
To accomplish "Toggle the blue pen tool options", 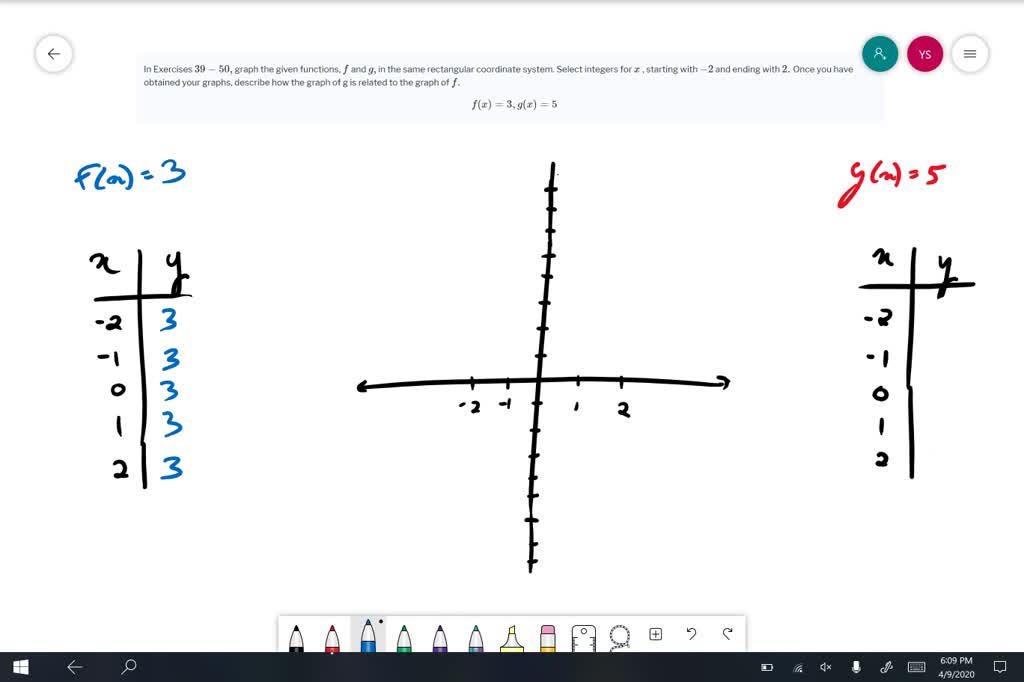I will pyautogui.click(x=368, y=637).
